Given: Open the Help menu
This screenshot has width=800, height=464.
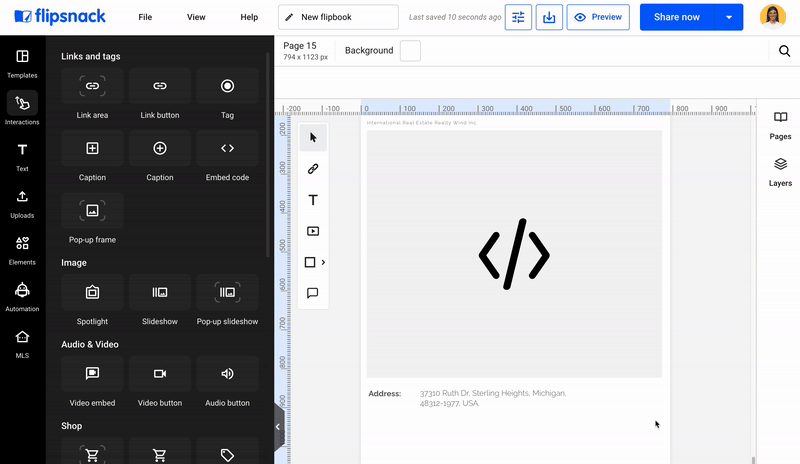Looking at the screenshot, I should pos(249,17).
